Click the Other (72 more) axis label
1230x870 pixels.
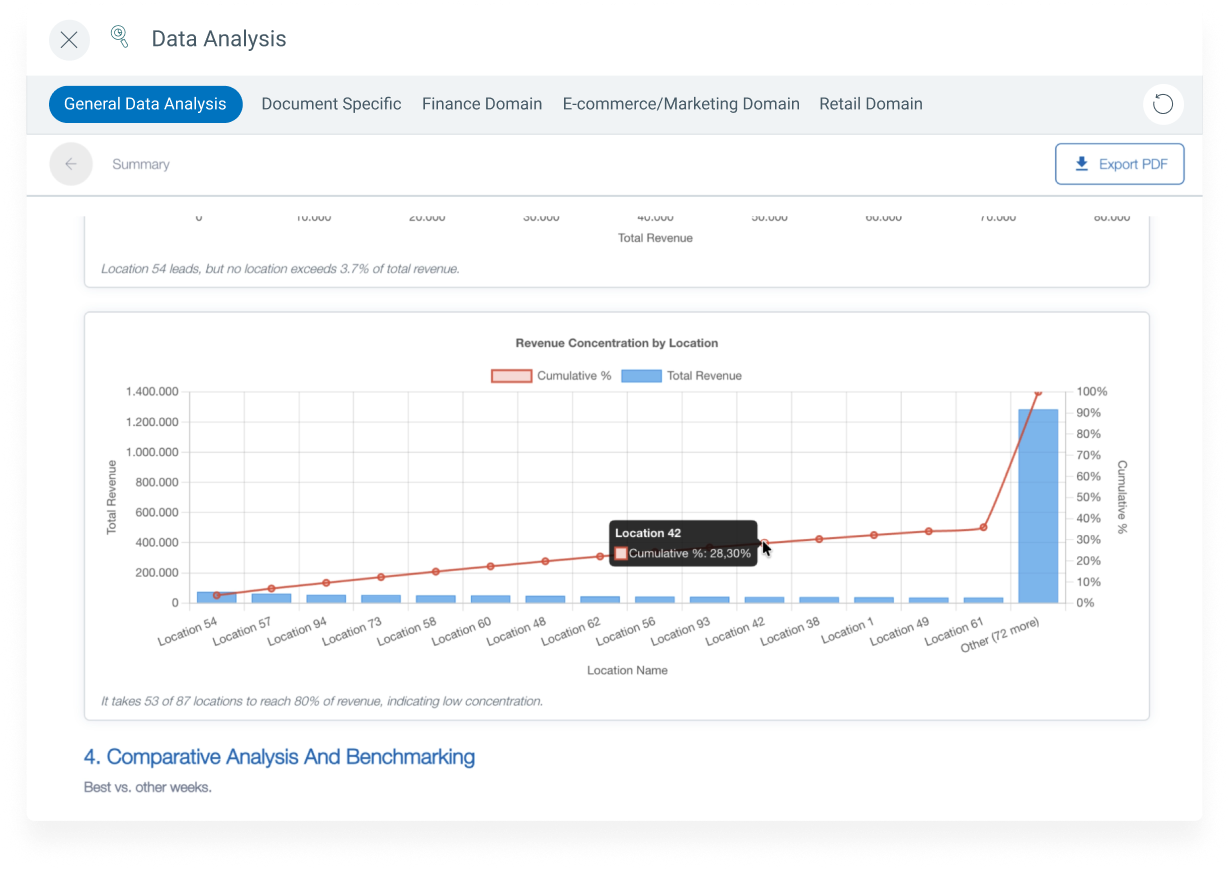pyautogui.click(x=1001, y=635)
